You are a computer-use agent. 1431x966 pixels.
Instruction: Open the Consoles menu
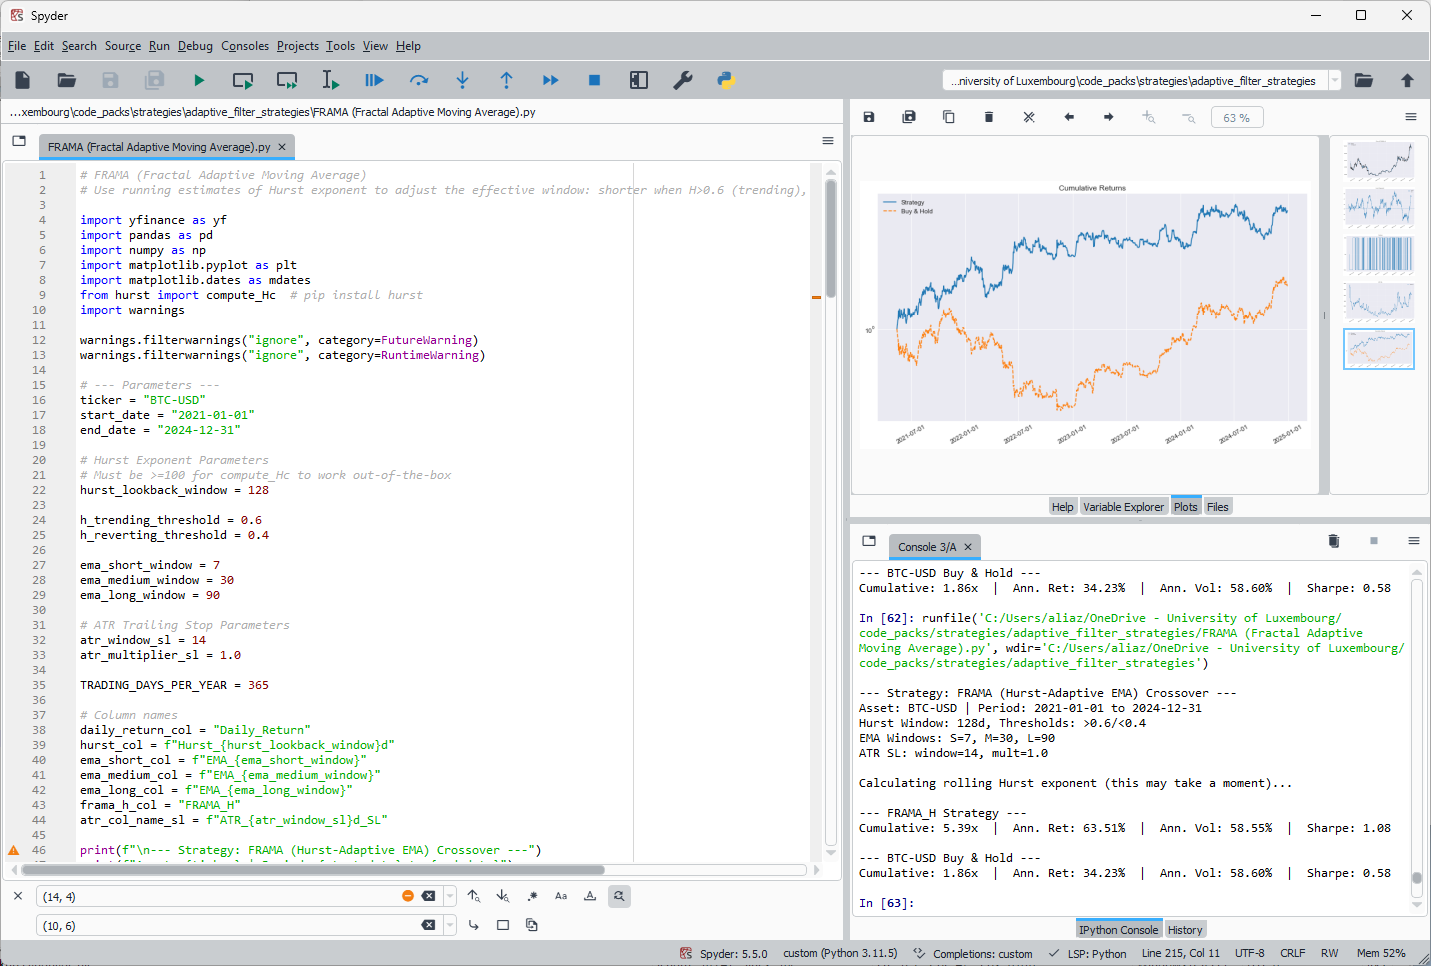[x=245, y=46]
